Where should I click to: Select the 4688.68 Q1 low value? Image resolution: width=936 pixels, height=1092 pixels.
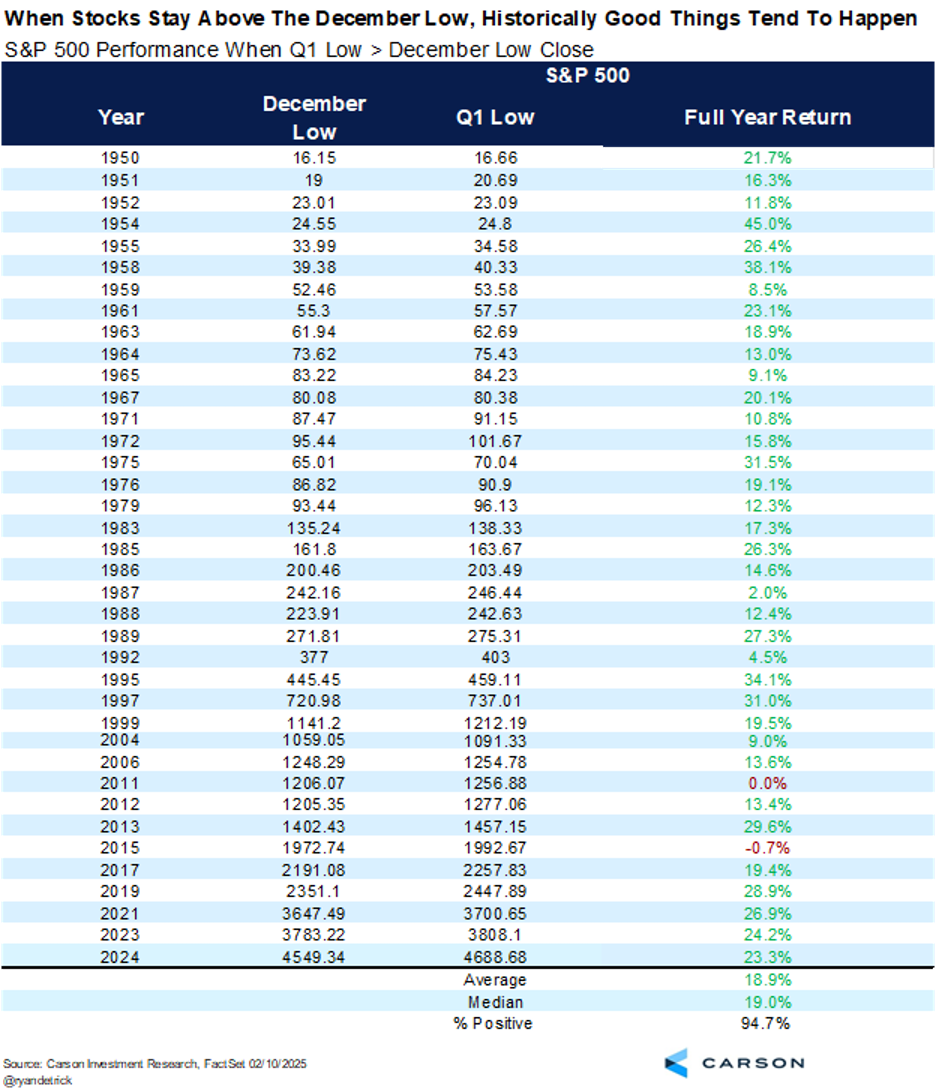coord(495,954)
